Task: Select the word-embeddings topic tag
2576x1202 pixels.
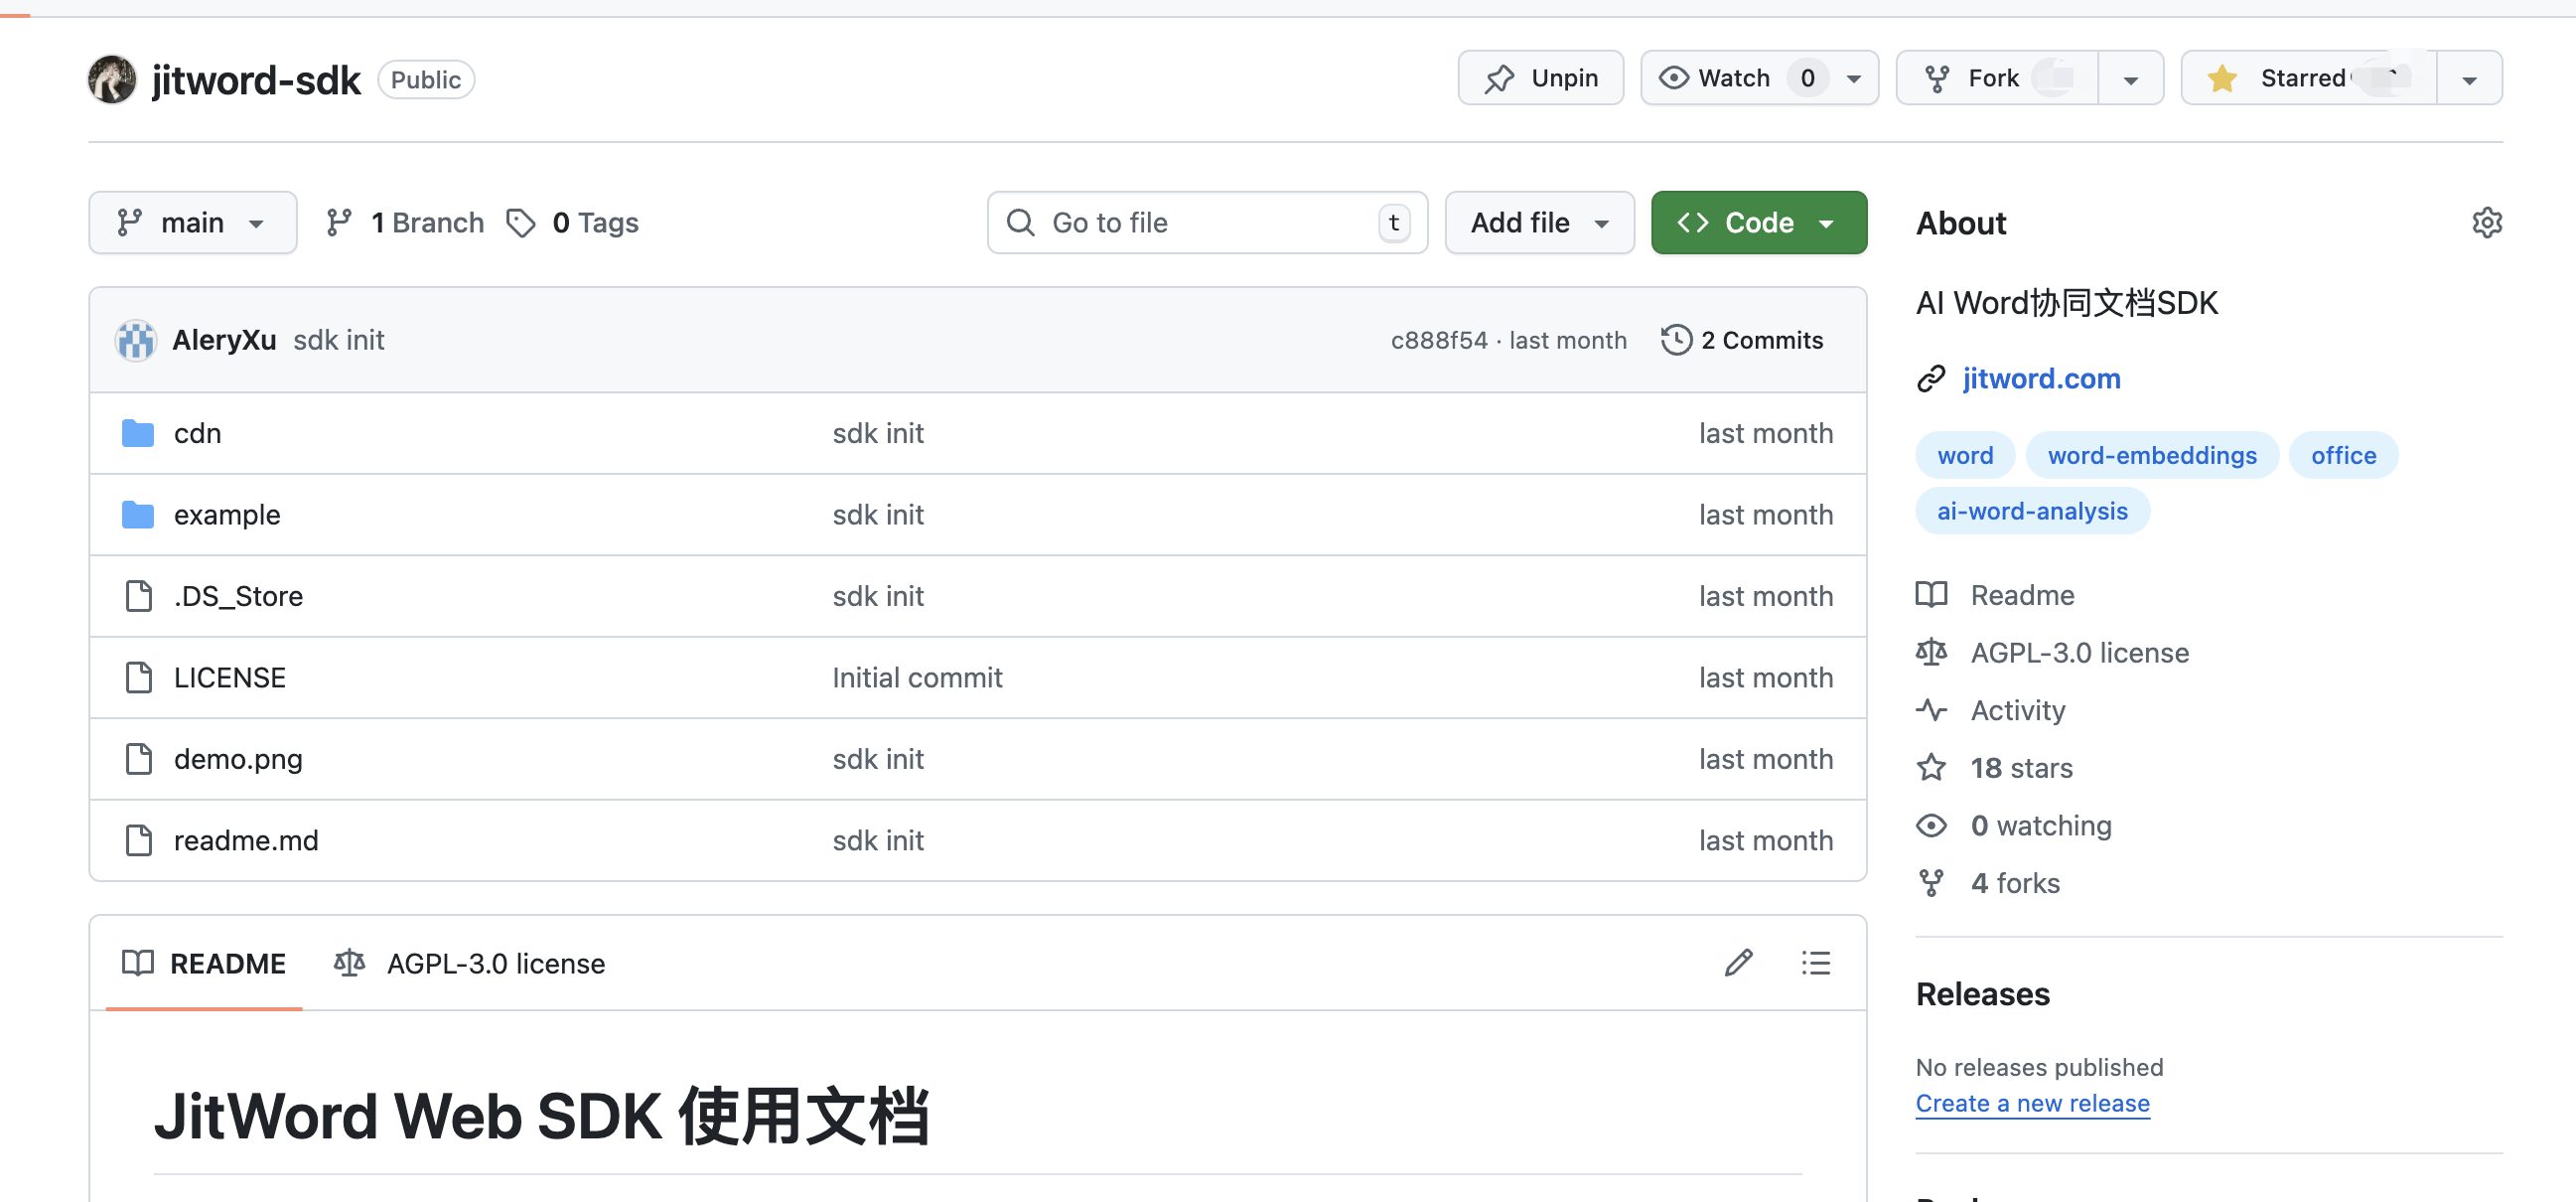Action: click(2151, 455)
